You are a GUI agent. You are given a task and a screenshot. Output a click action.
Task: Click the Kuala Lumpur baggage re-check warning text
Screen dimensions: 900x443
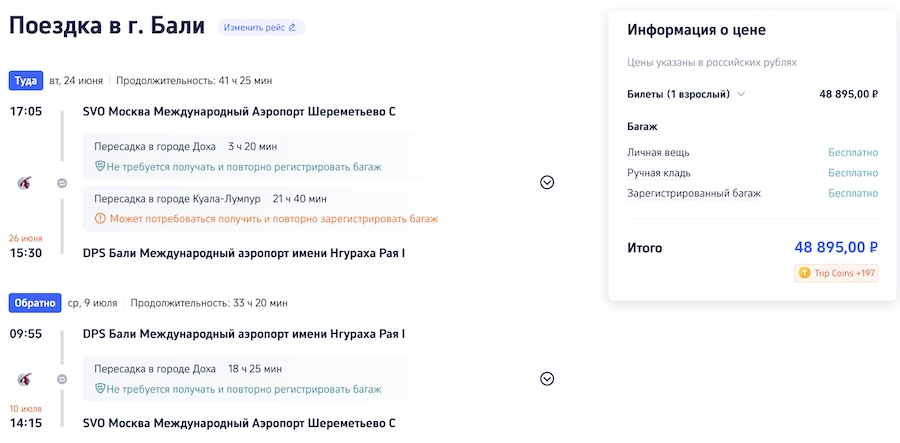(x=272, y=218)
